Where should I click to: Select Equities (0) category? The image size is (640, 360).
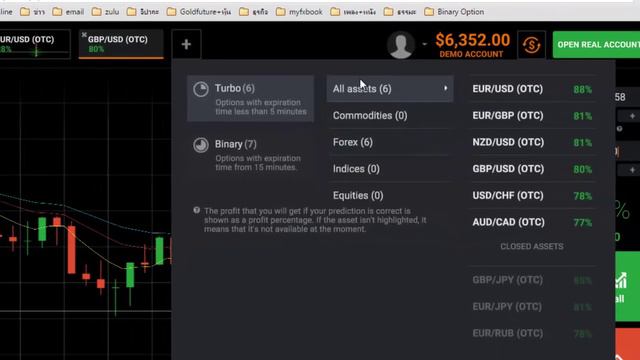(x=390, y=196)
